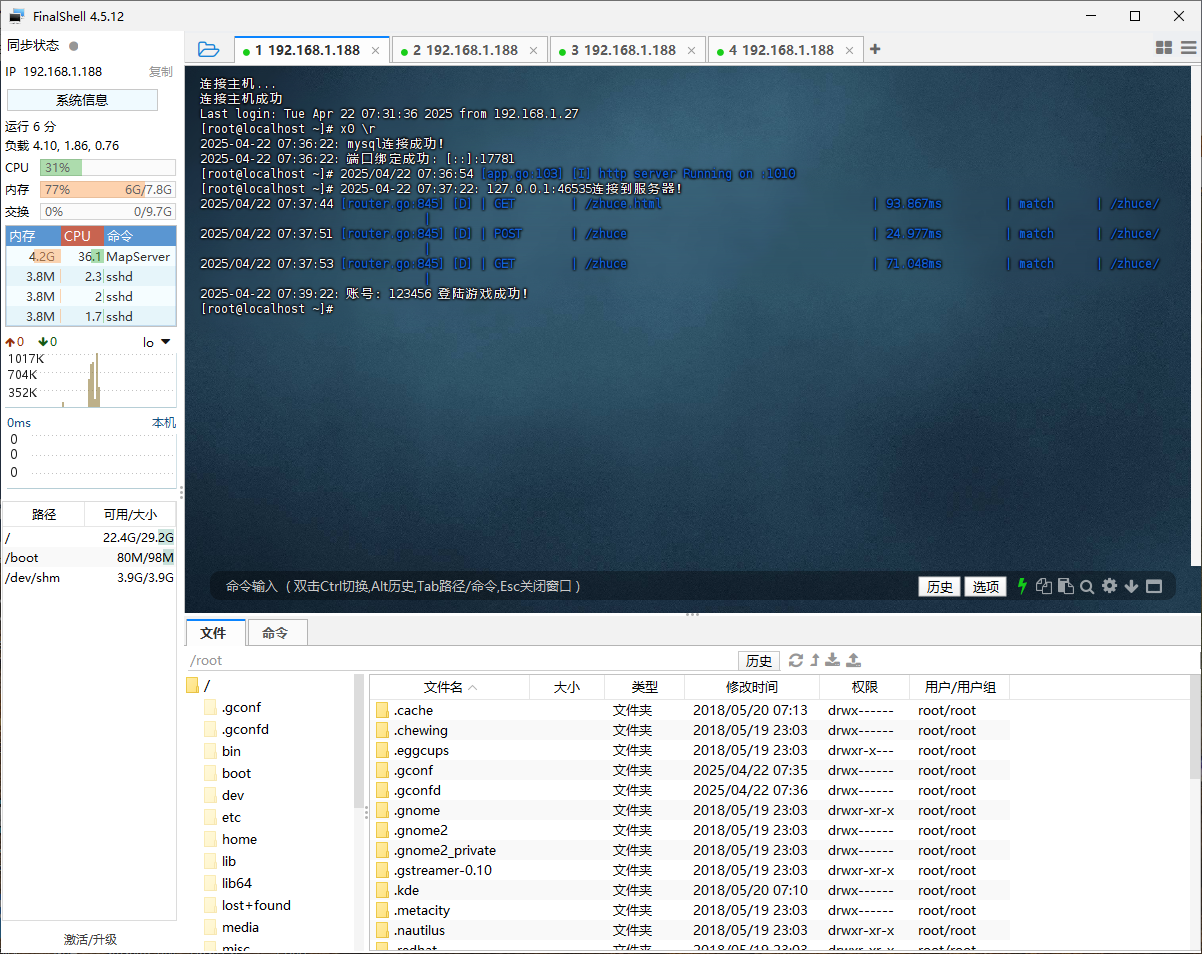Open terminal settings gear icon

click(1109, 586)
